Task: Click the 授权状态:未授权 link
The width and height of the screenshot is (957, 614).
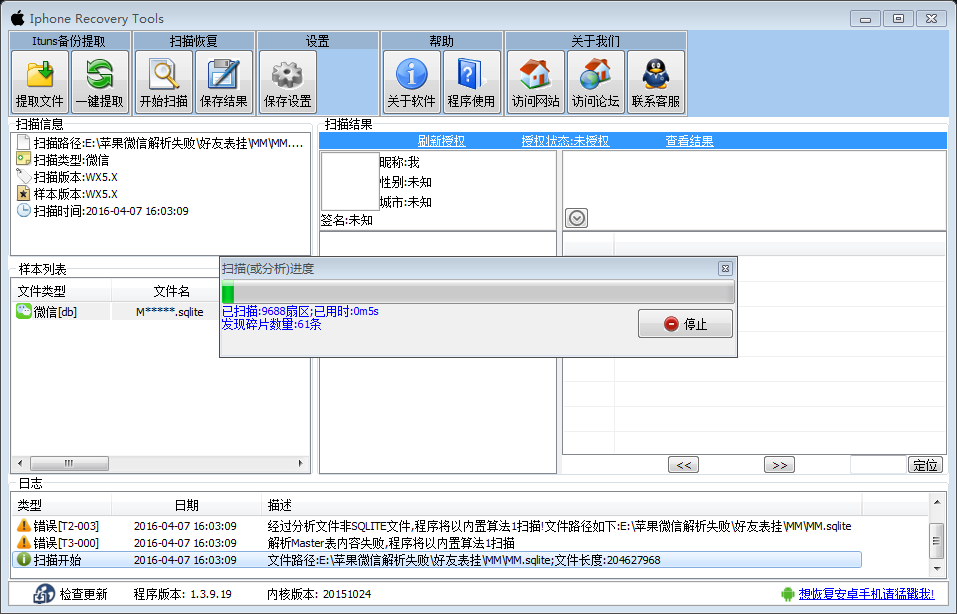Action: (565, 141)
